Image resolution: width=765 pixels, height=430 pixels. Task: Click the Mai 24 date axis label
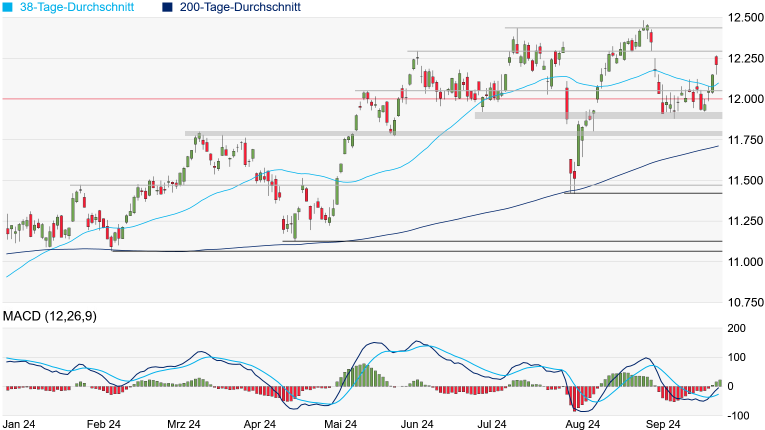pyautogui.click(x=342, y=423)
